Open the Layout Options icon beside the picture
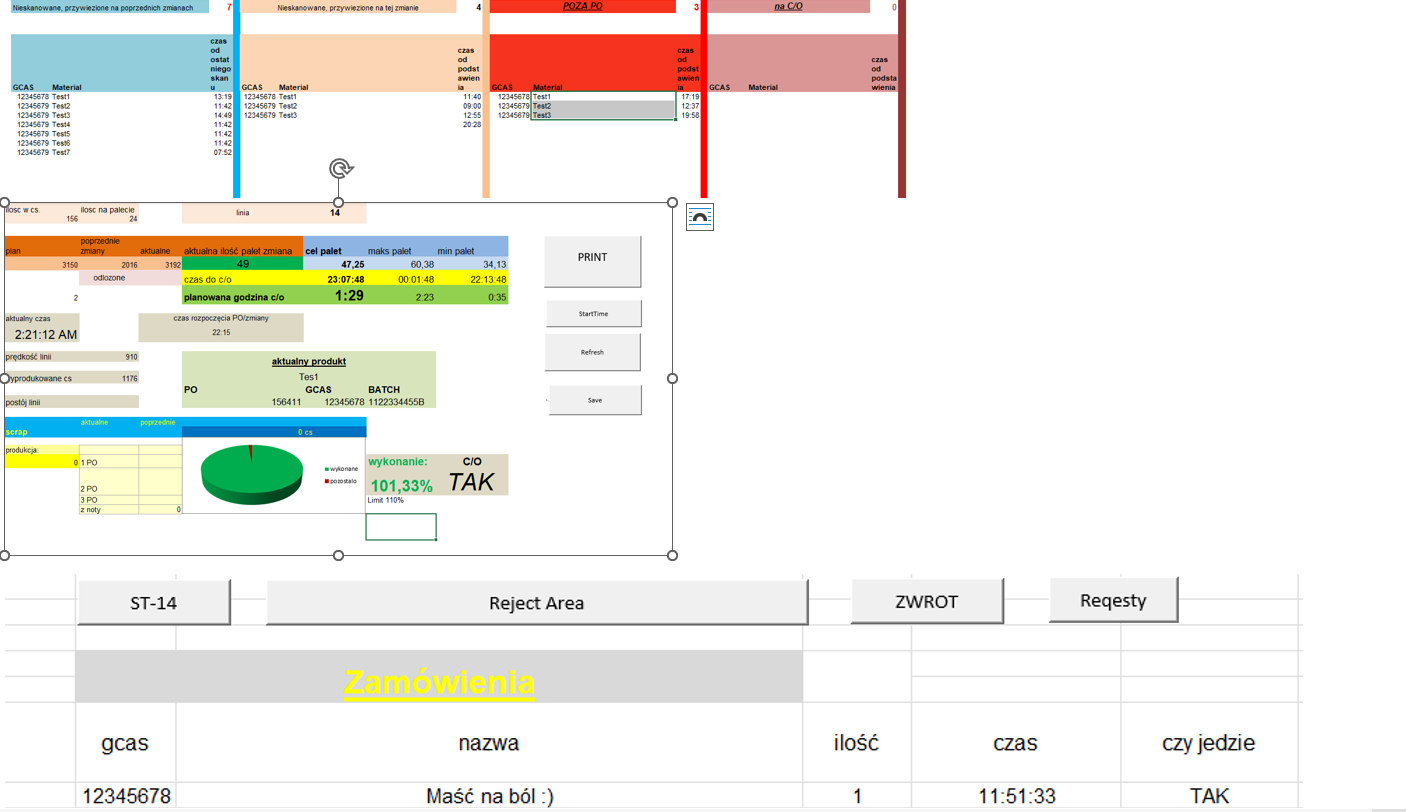Image resolution: width=1406 pixels, height=812 pixels. [700, 217]
